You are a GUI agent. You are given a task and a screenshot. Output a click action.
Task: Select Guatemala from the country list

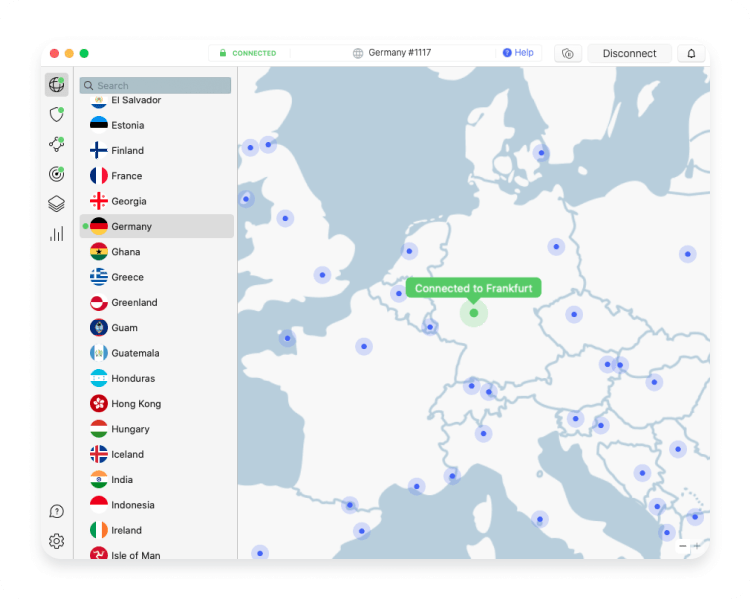coord(157,353)
